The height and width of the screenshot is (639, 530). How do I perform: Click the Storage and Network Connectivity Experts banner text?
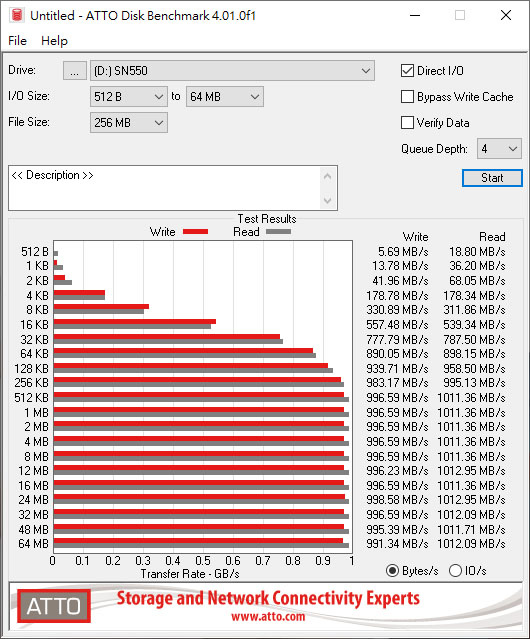268,598
